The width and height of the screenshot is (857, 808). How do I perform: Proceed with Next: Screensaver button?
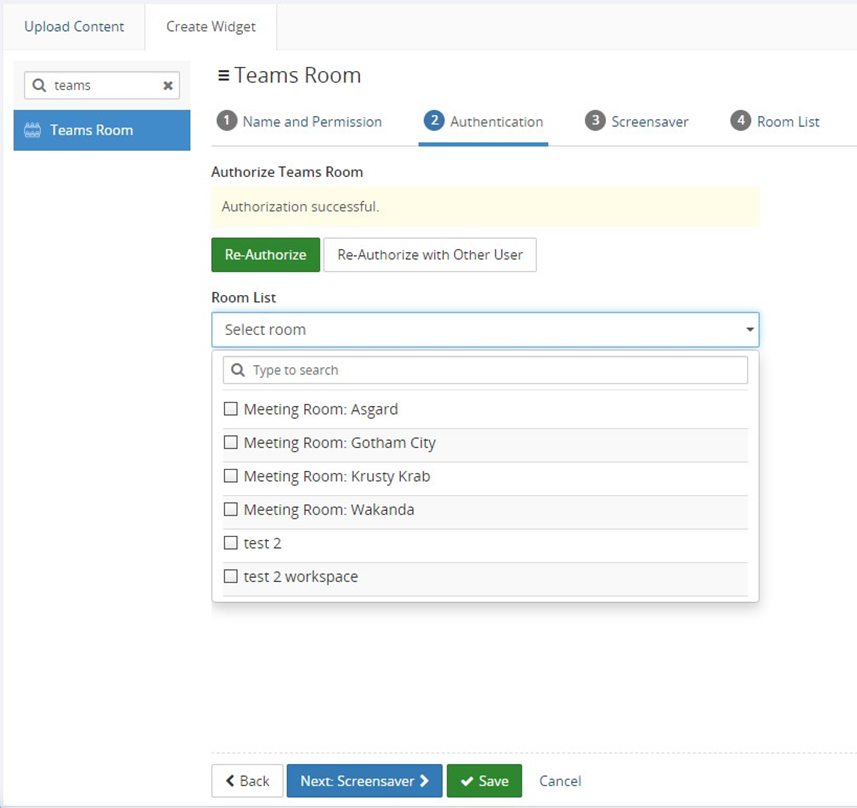click(365, 781)
